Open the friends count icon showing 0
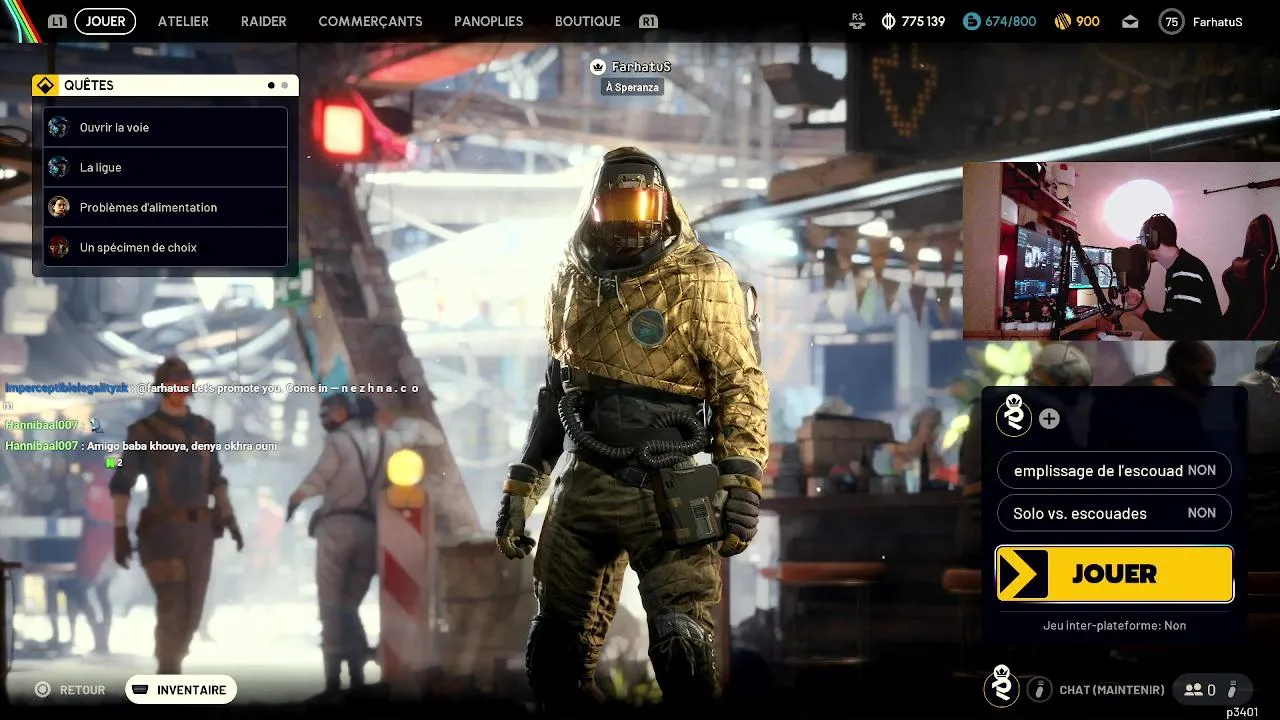 (x=1199, y=689)
